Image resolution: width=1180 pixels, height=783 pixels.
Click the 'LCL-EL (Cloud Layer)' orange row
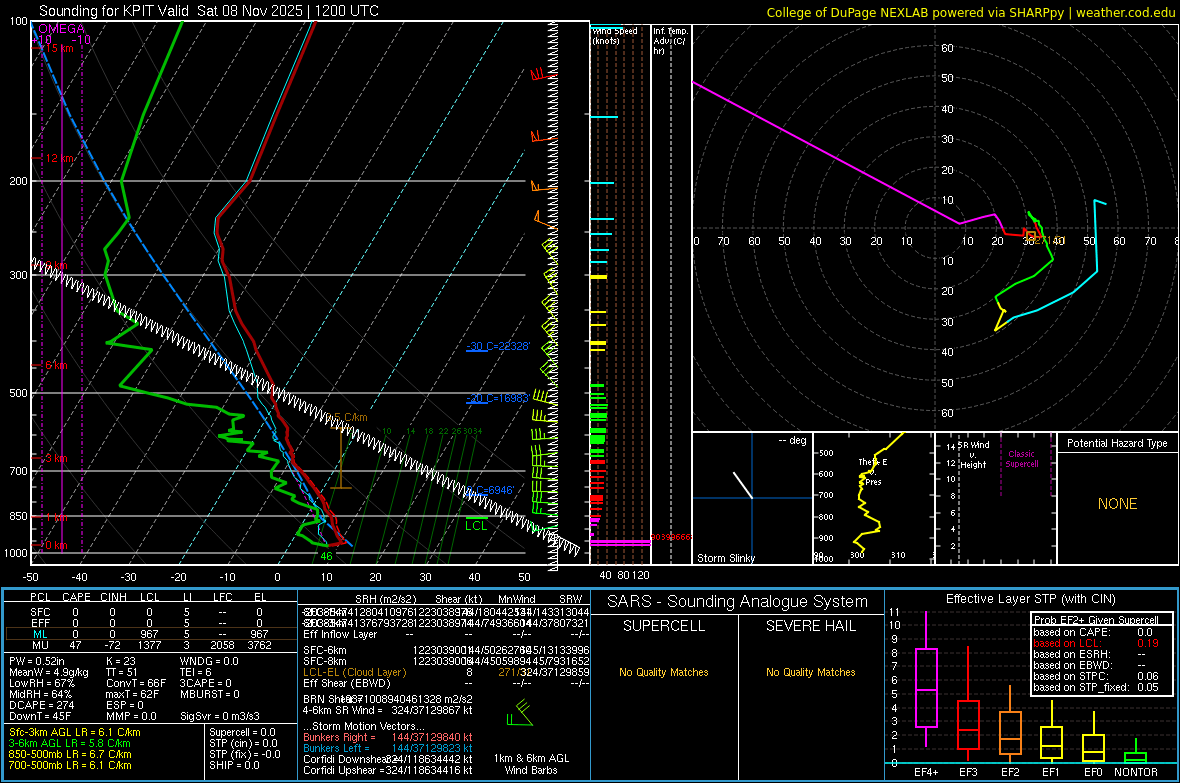point(446,672)
